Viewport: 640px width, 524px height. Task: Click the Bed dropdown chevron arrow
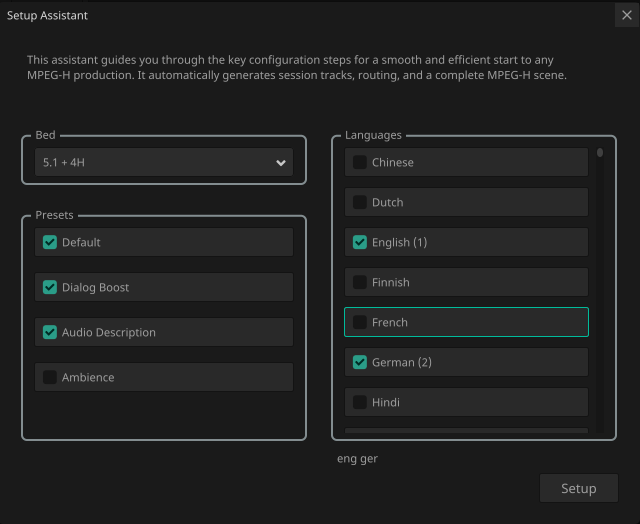point(281,163)
